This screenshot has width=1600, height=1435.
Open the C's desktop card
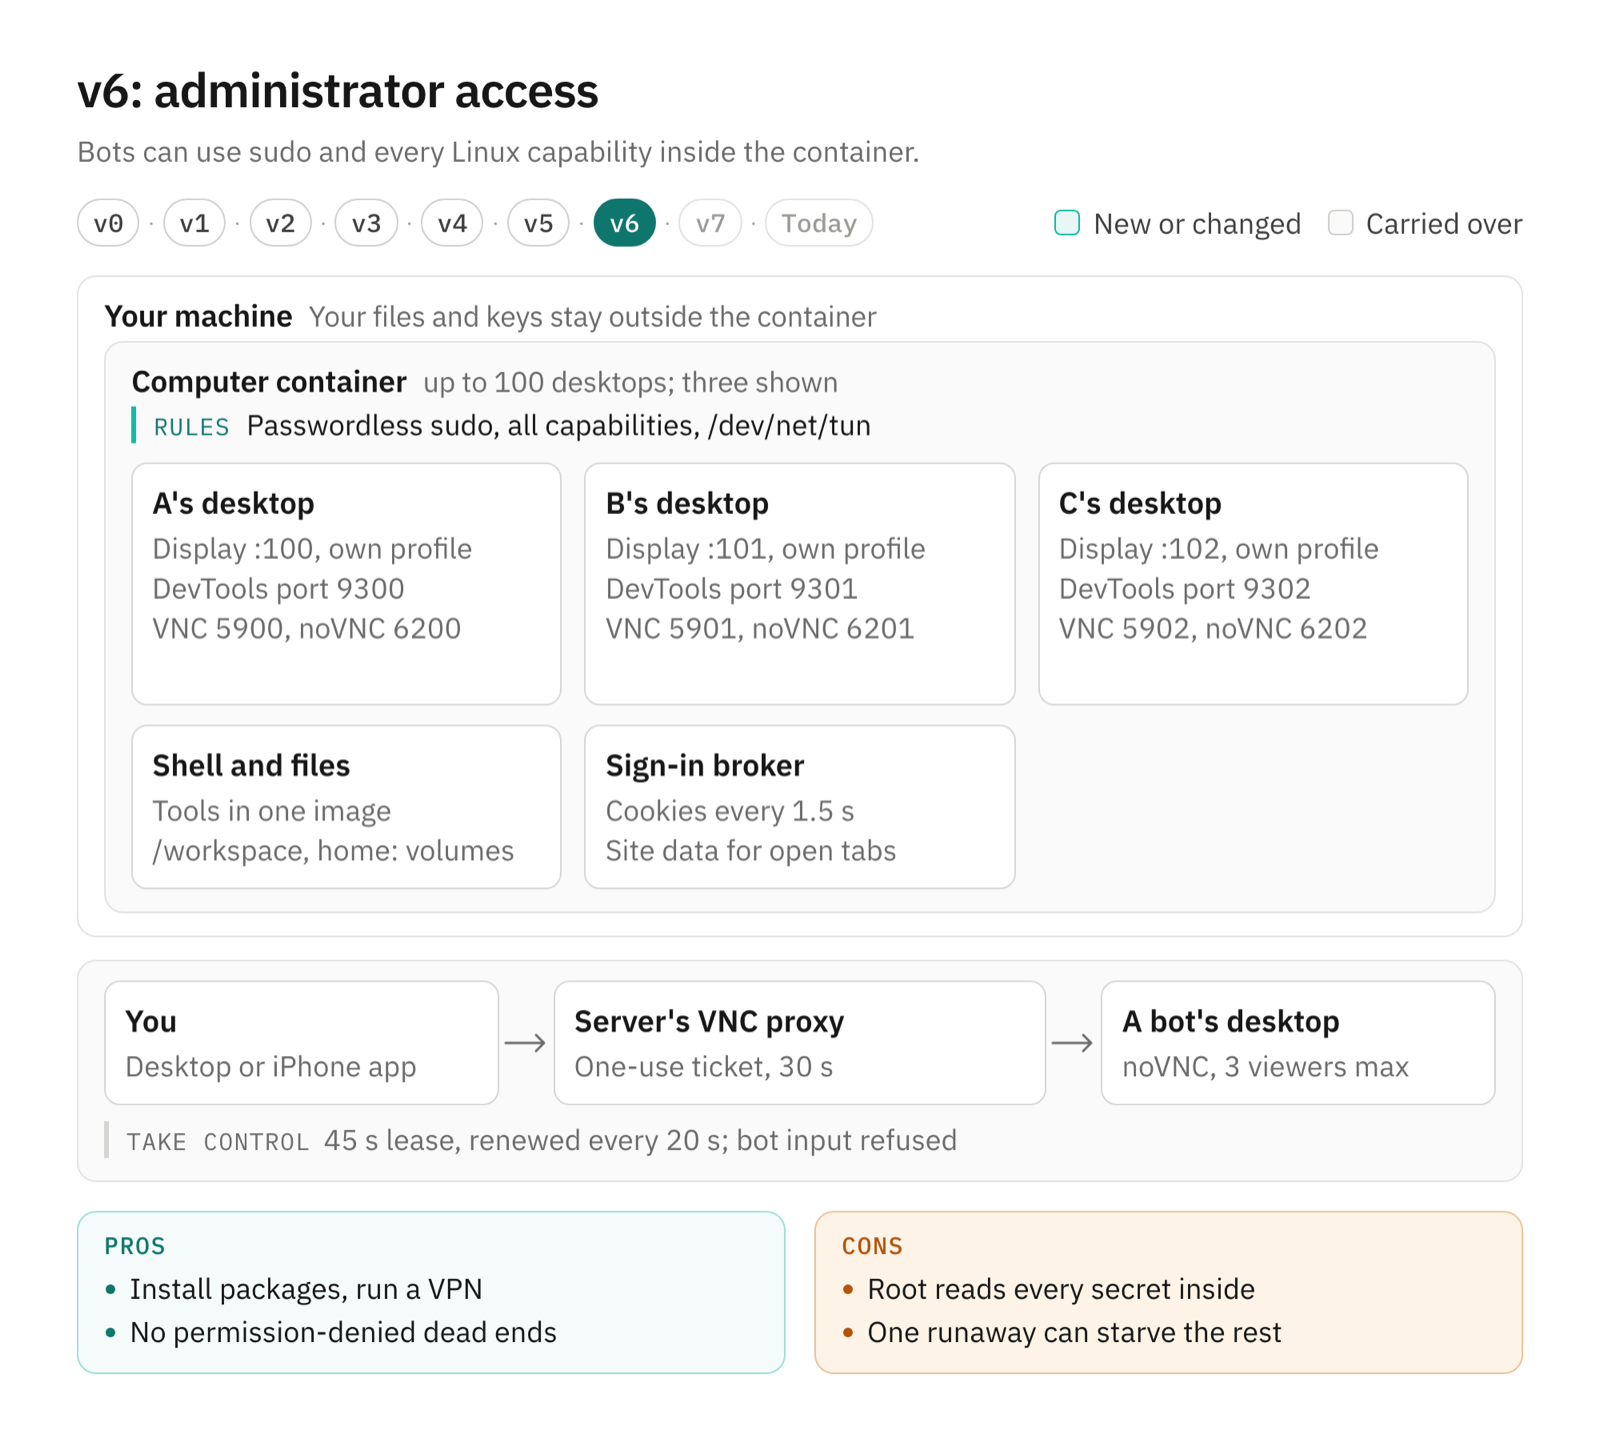tap(1253, 584)
